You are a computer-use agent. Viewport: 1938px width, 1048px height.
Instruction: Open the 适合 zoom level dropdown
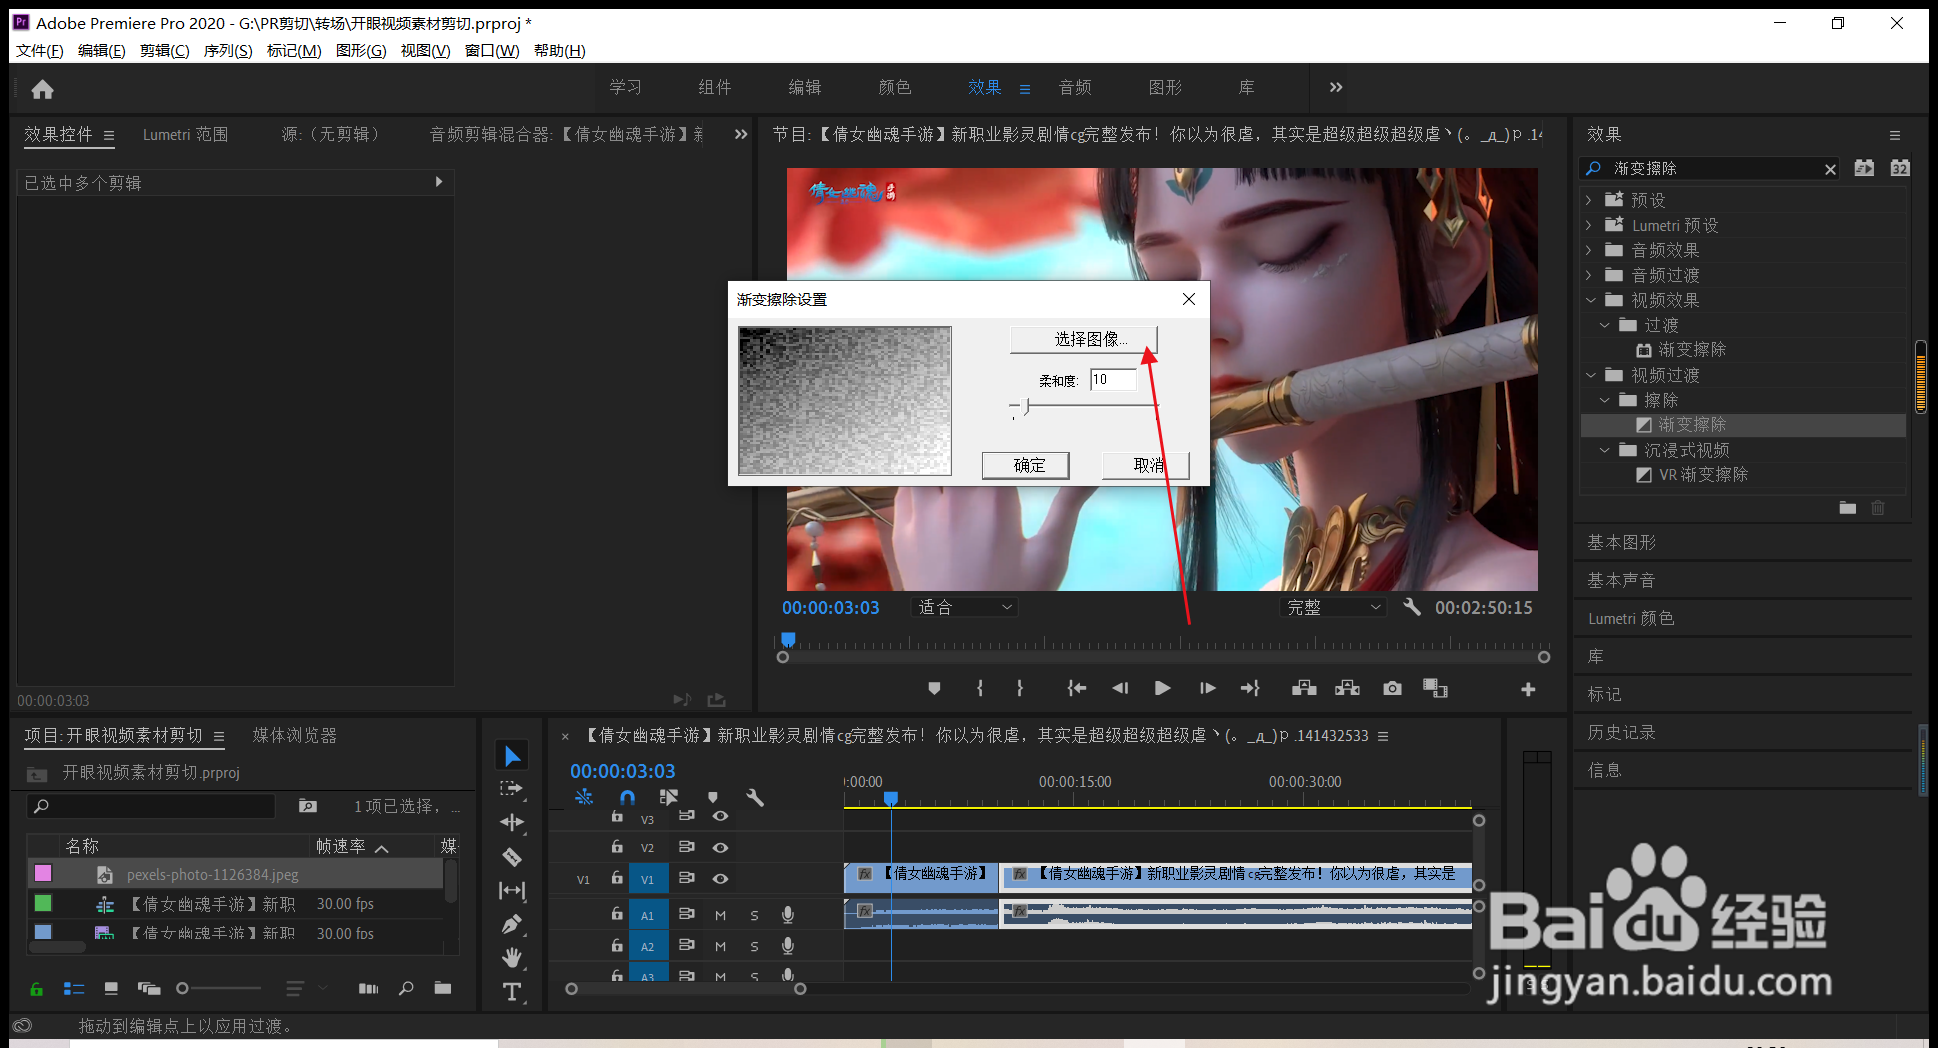pos(965,607)
